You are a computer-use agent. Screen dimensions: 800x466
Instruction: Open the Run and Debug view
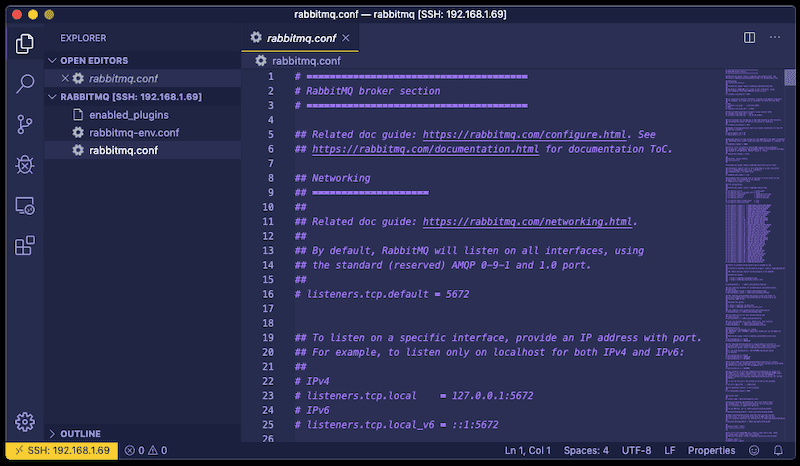[24, 165]
